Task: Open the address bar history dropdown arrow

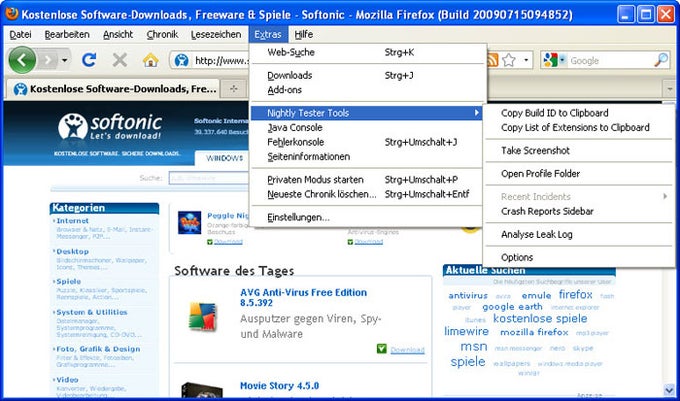Action: [x=526, y=60]
